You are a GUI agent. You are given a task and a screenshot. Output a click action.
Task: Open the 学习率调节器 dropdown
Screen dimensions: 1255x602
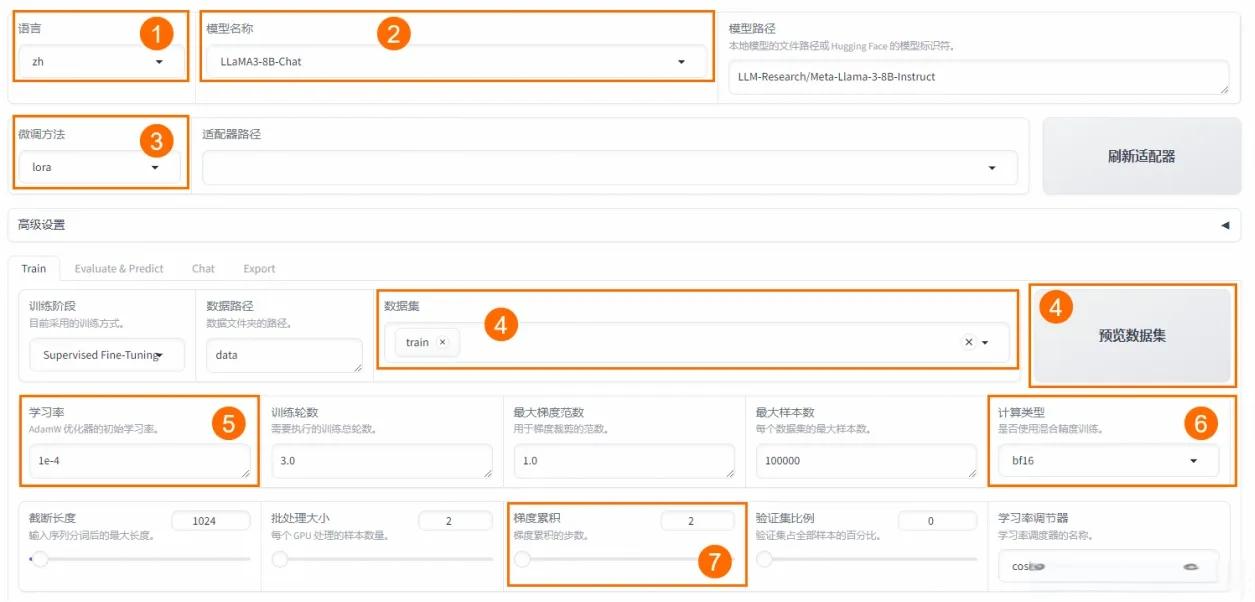[x=1108, y=566]
